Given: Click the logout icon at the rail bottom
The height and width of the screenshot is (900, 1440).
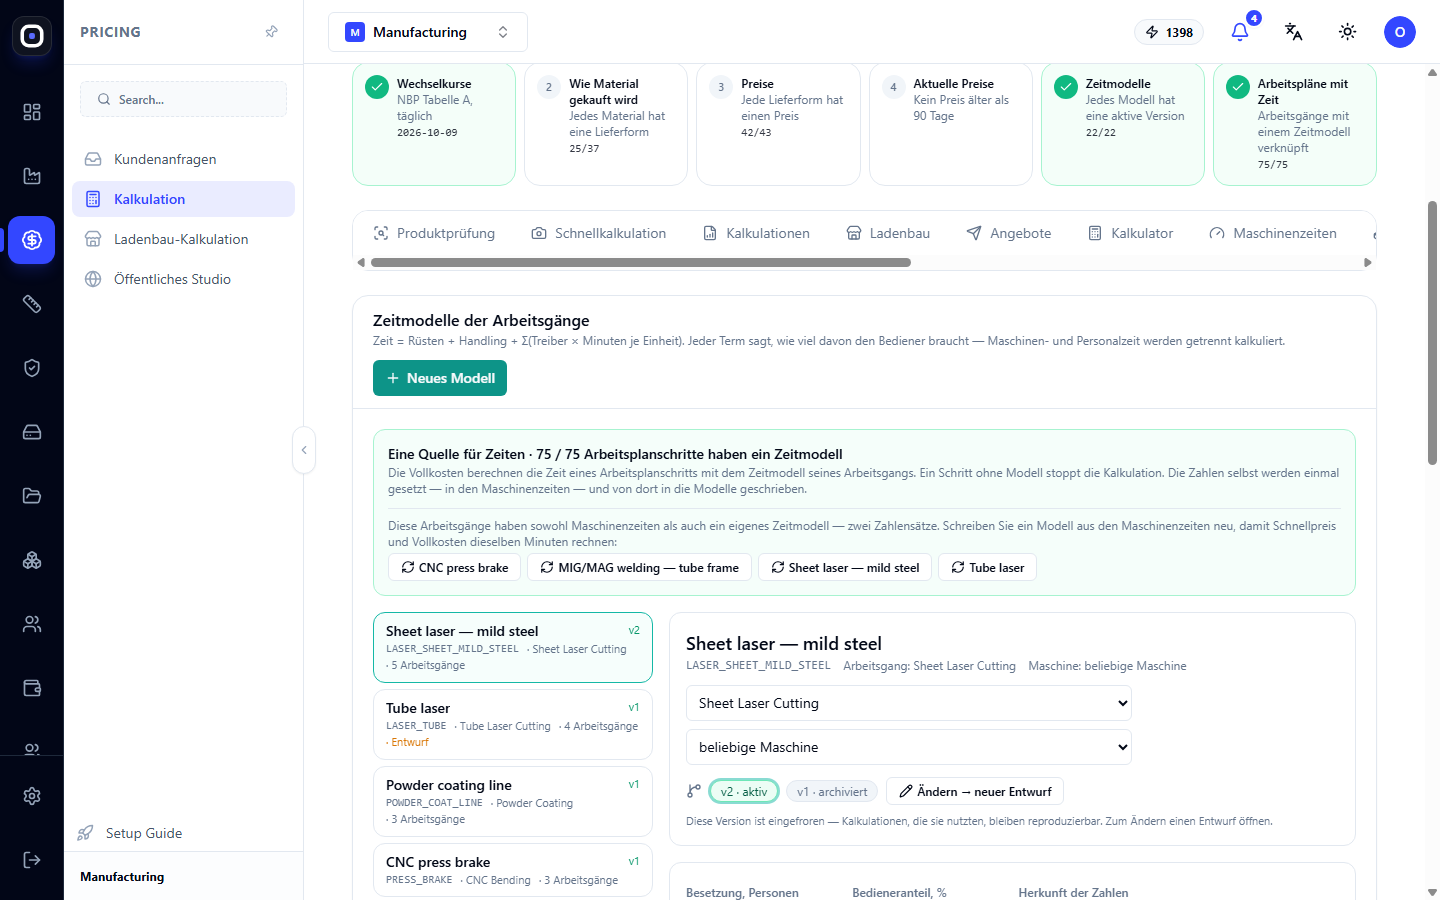Looking at the screenshot, I should click(32, 860).
